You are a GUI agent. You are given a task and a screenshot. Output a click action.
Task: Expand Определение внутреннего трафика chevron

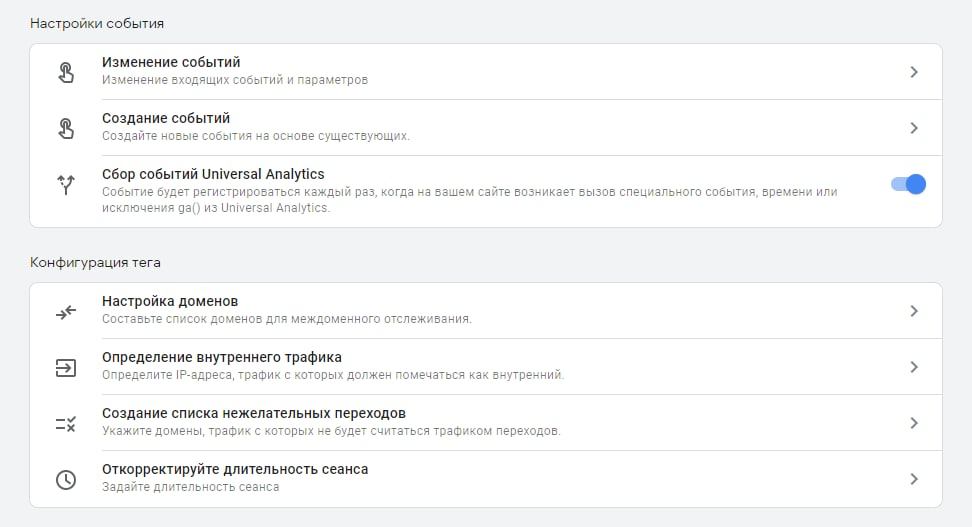914,367
